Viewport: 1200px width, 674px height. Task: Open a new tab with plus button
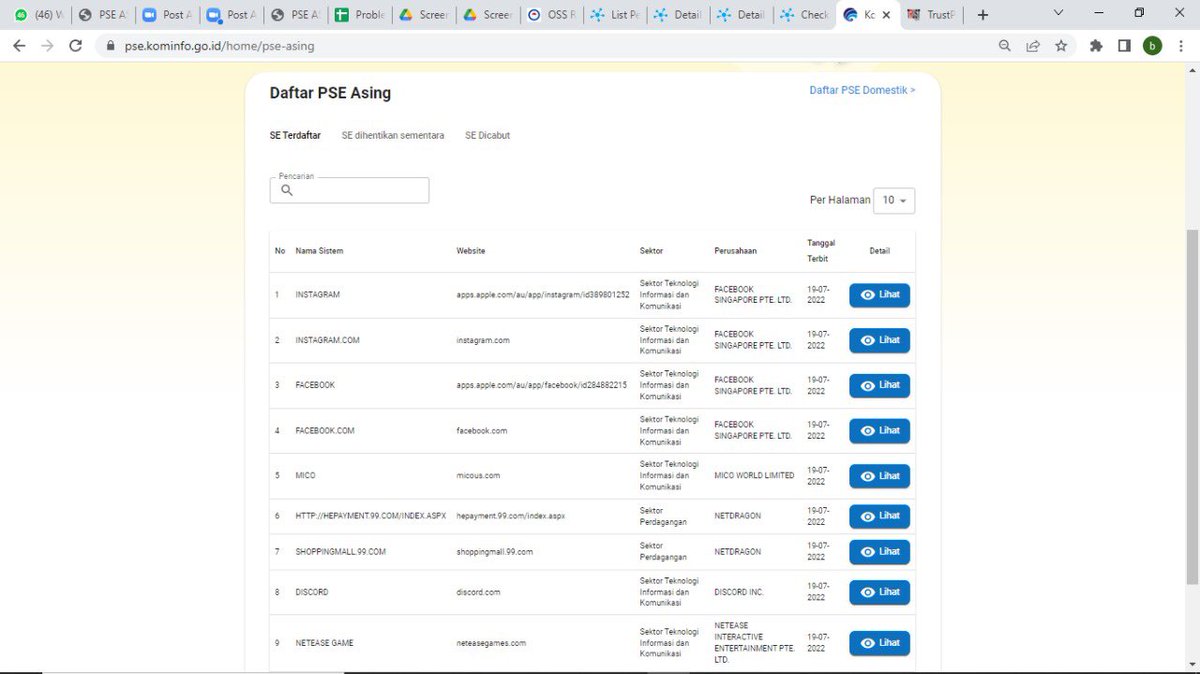tap(983, 15)
